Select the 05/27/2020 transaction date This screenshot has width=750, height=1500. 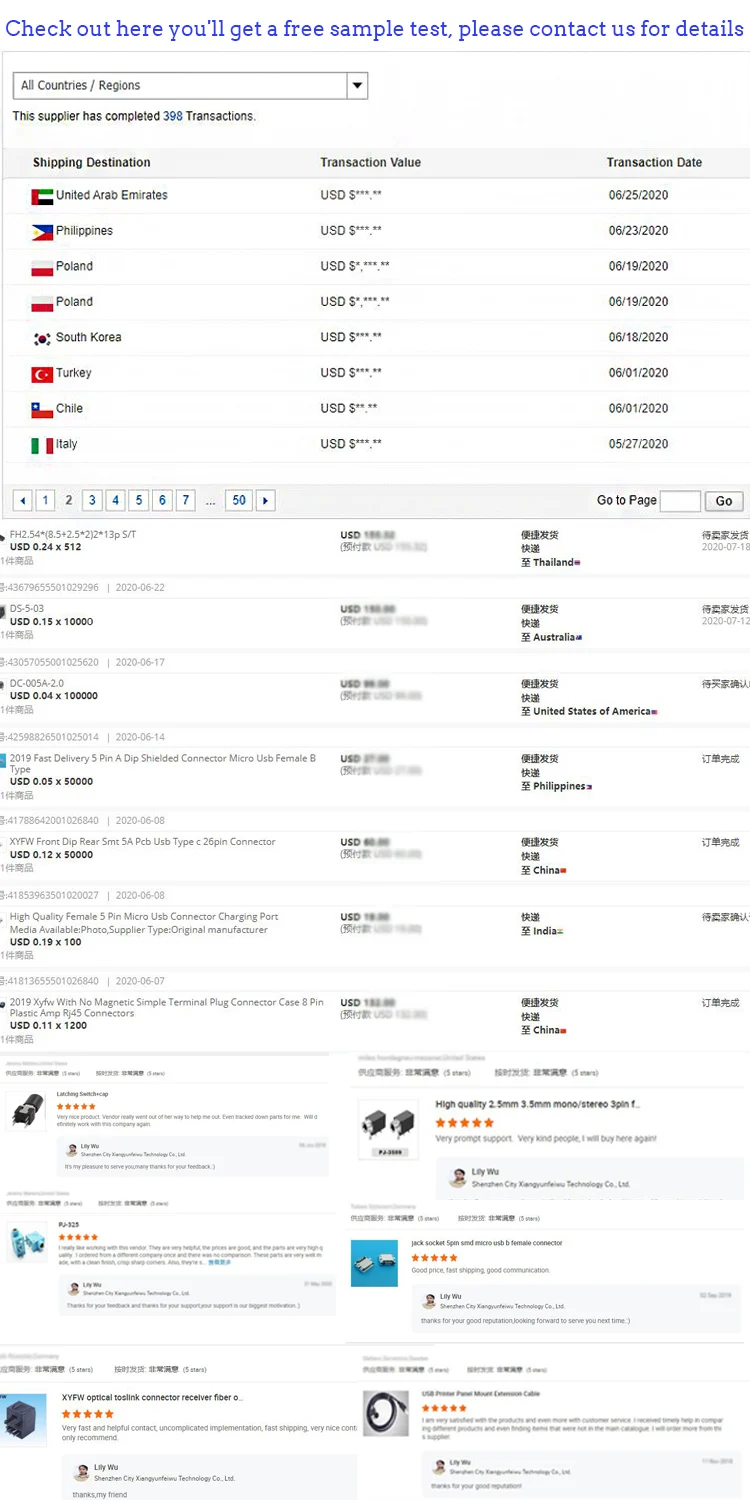[638, 444]
